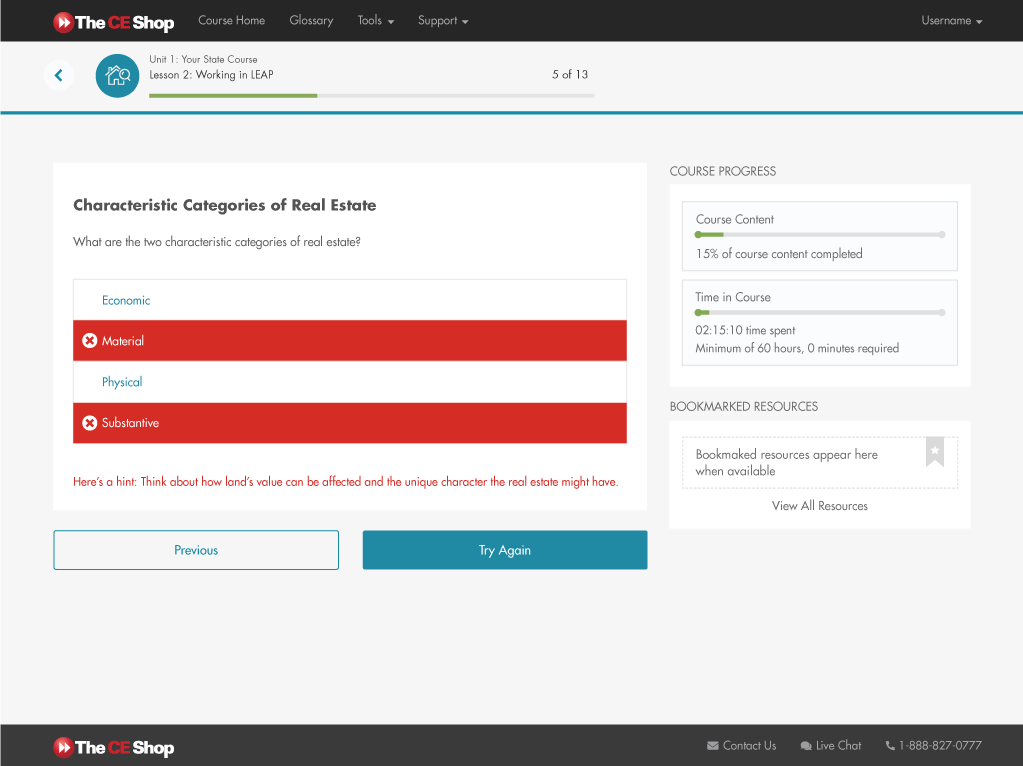
Task: Click the bookmark star ribbon icon
Action: tap(935, 452)
